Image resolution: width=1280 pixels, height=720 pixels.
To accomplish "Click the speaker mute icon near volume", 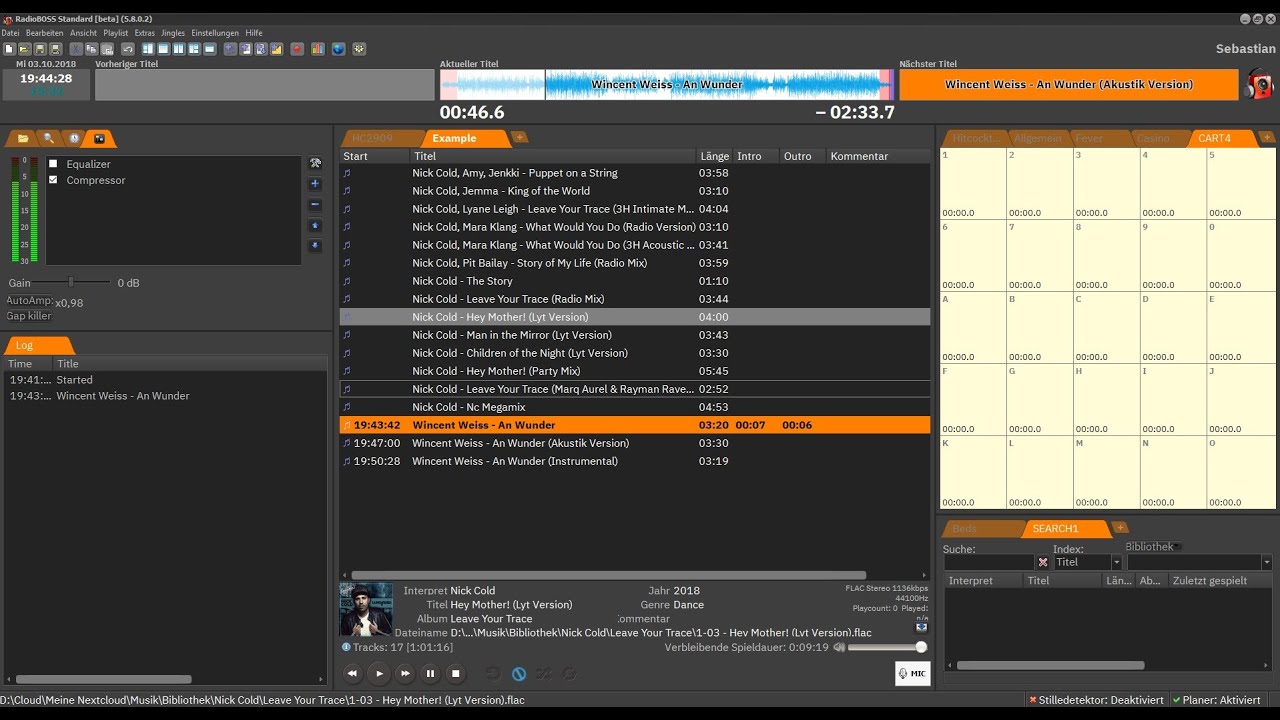I will pos(840,648).
